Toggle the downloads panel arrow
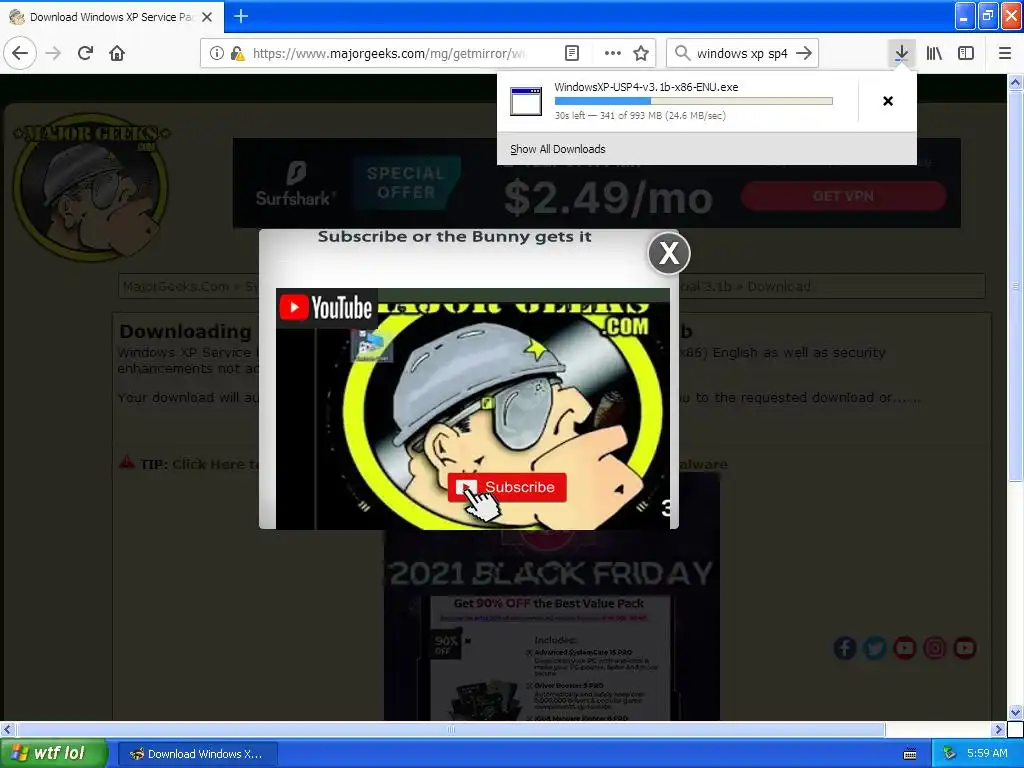 (x=901, y=53)
